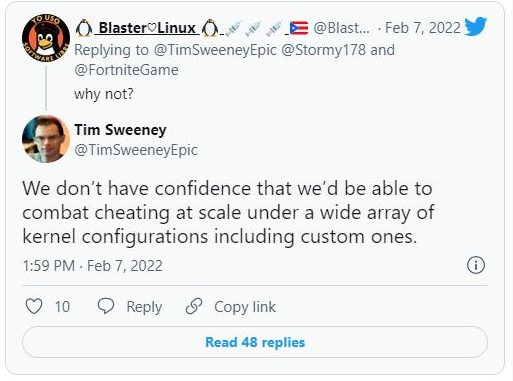
Task: Like the tweet with heart icon
Action: (34, 306)
